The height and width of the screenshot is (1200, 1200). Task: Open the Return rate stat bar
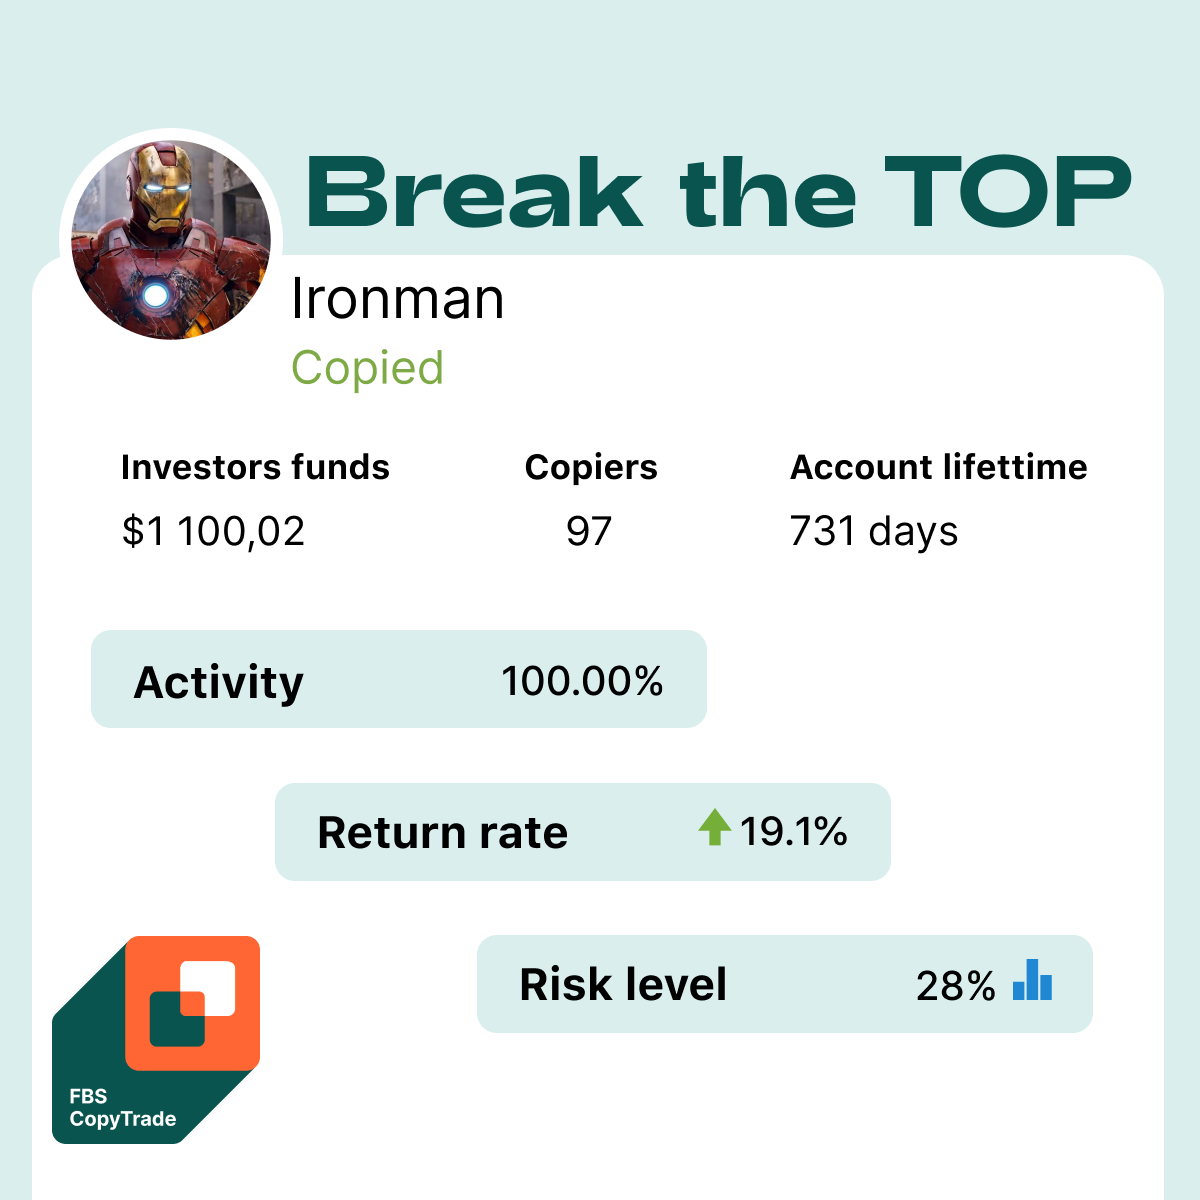click(583, 832)
